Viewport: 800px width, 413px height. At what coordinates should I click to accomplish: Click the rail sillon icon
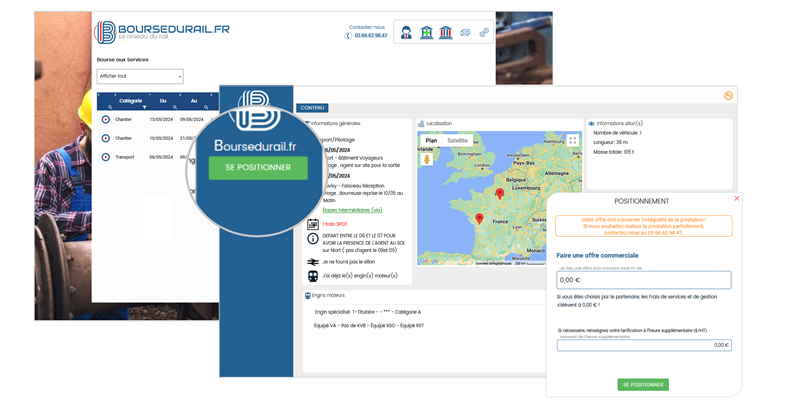pyautogui.click(x=313, y=262)
